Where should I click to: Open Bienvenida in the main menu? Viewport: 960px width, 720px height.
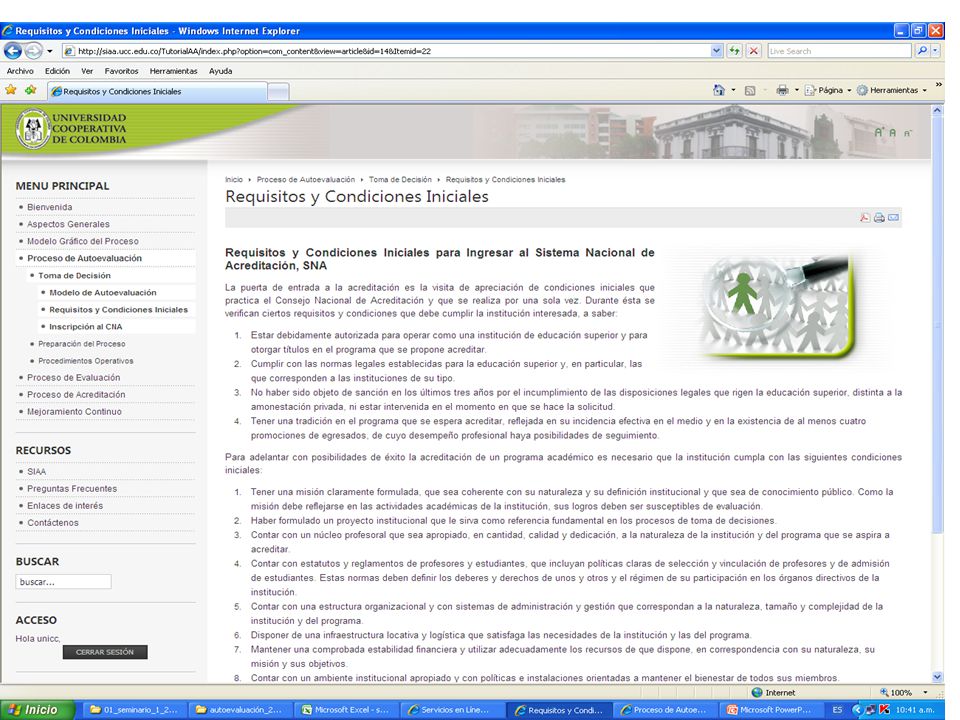coord(50,207)
